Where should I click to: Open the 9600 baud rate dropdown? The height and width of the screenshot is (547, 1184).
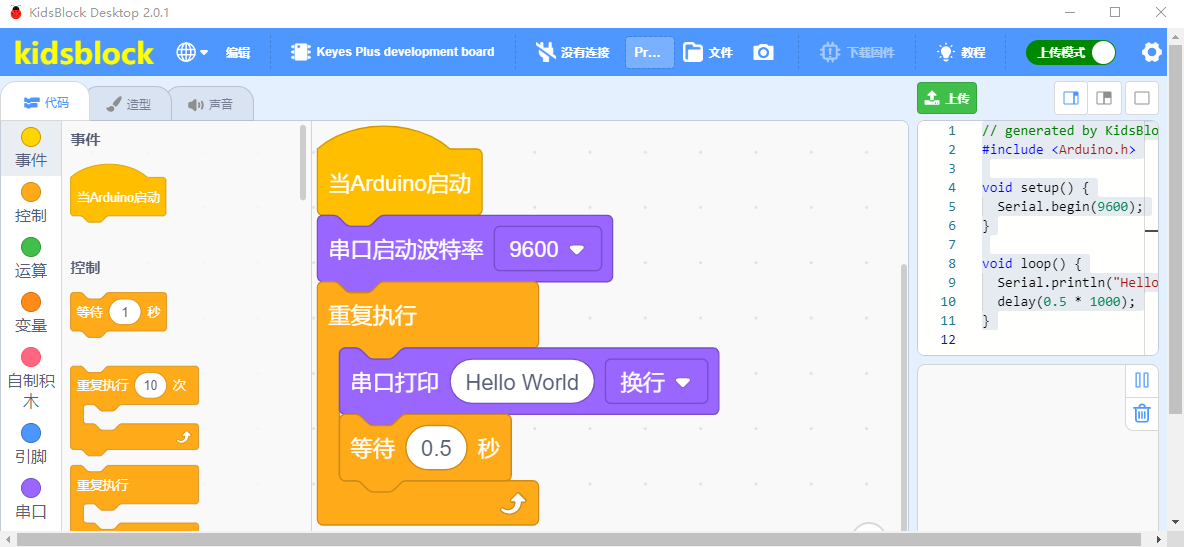point(547,249)
